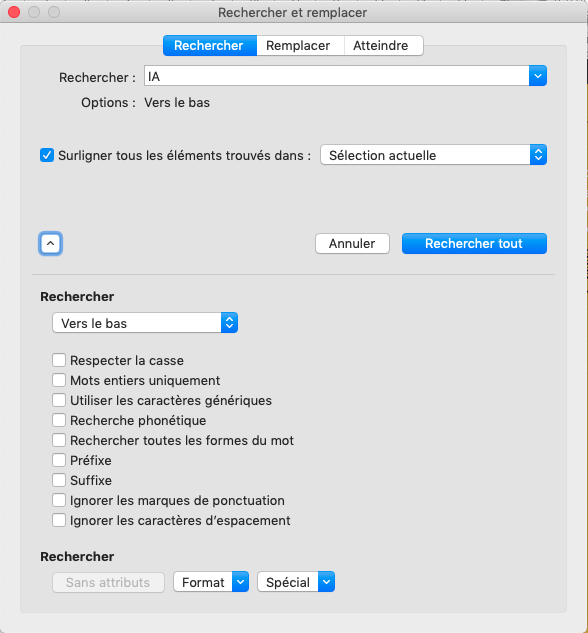The width and height of the screenshot is (588, 633).
Task: Check Rechercher toutes les formes du mot
Action: coord(59,440)
